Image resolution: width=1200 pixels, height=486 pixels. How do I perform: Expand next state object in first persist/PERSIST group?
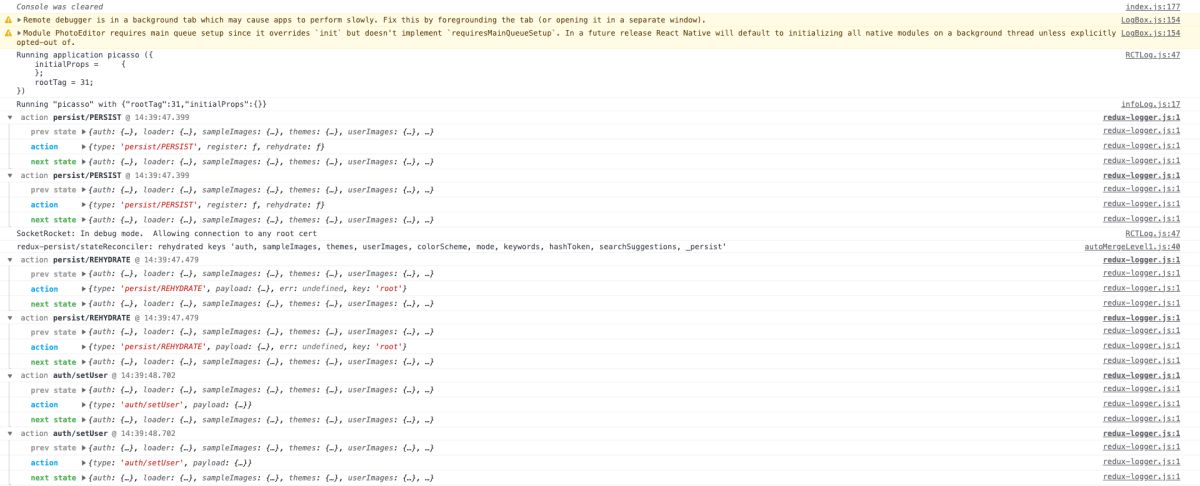84,161
